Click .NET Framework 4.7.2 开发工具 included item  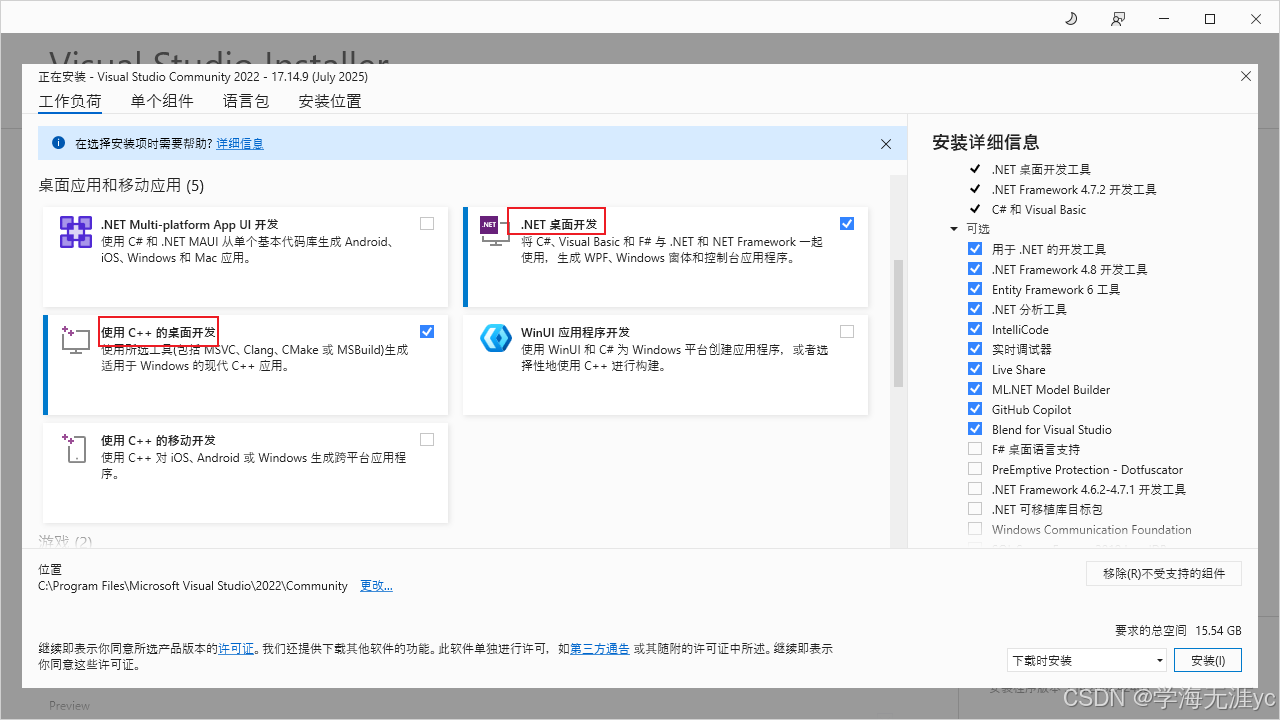point(1074,189)
